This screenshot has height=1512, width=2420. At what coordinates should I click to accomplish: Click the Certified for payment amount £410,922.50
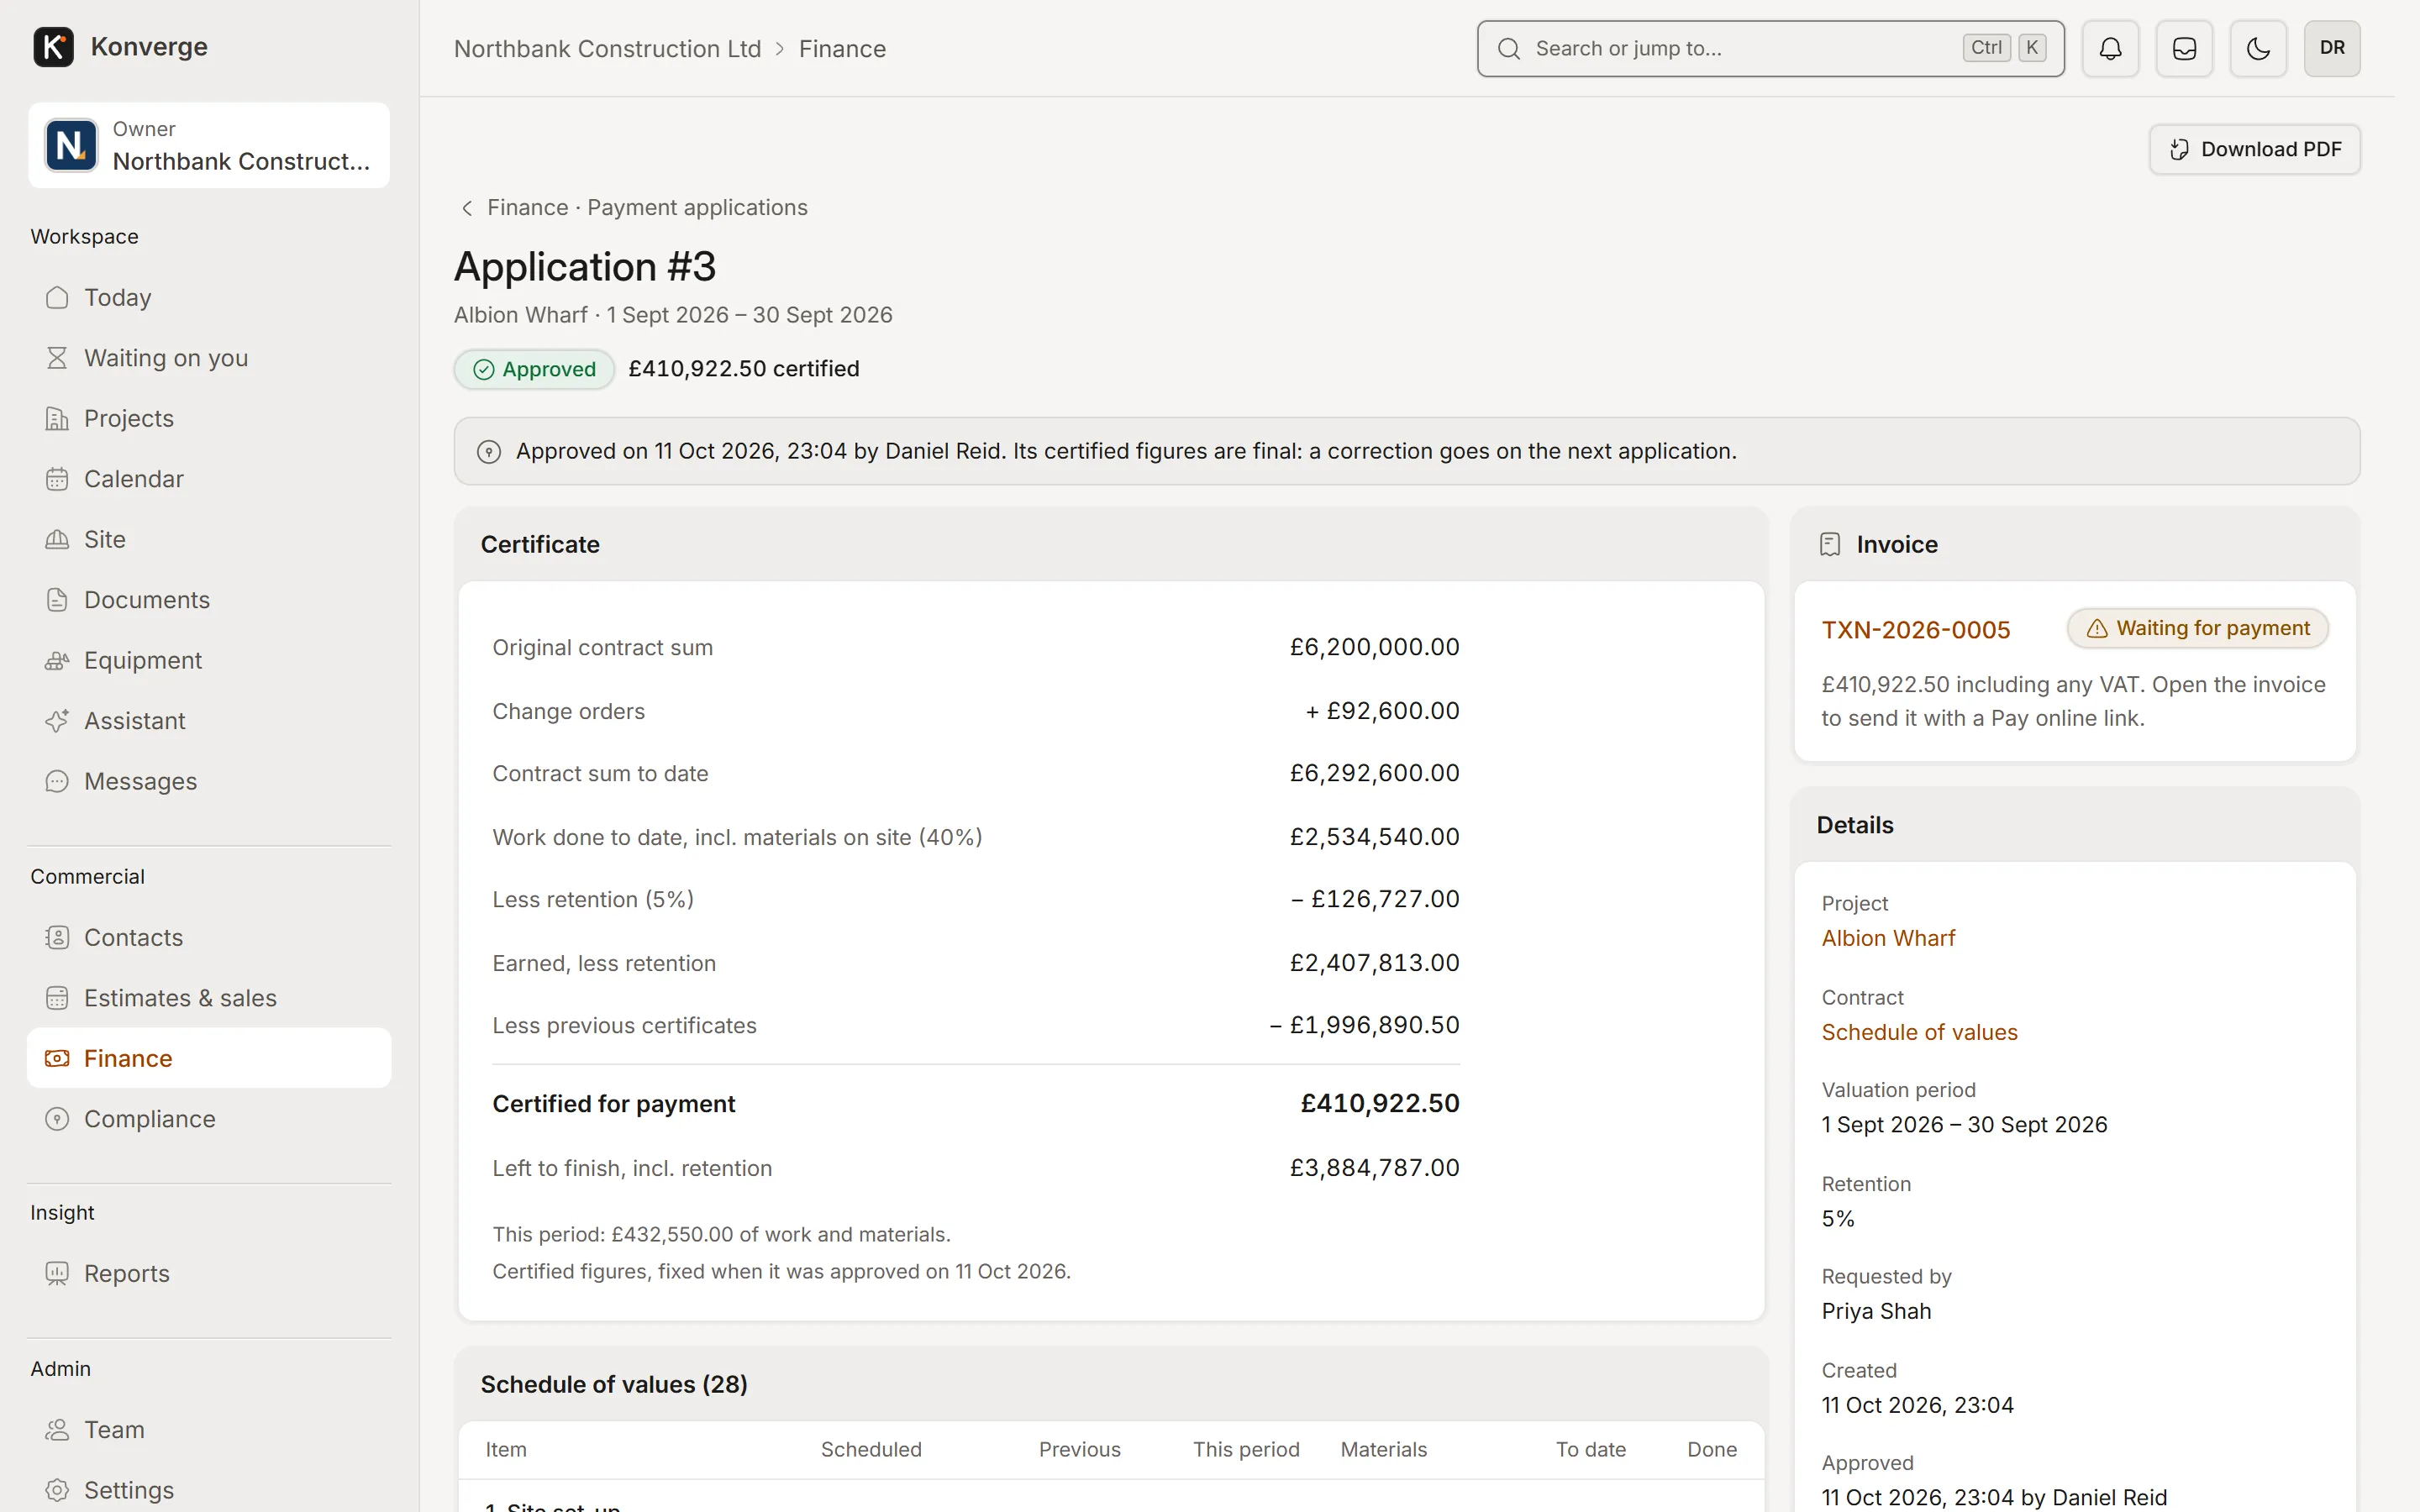click(1379, 1103)
